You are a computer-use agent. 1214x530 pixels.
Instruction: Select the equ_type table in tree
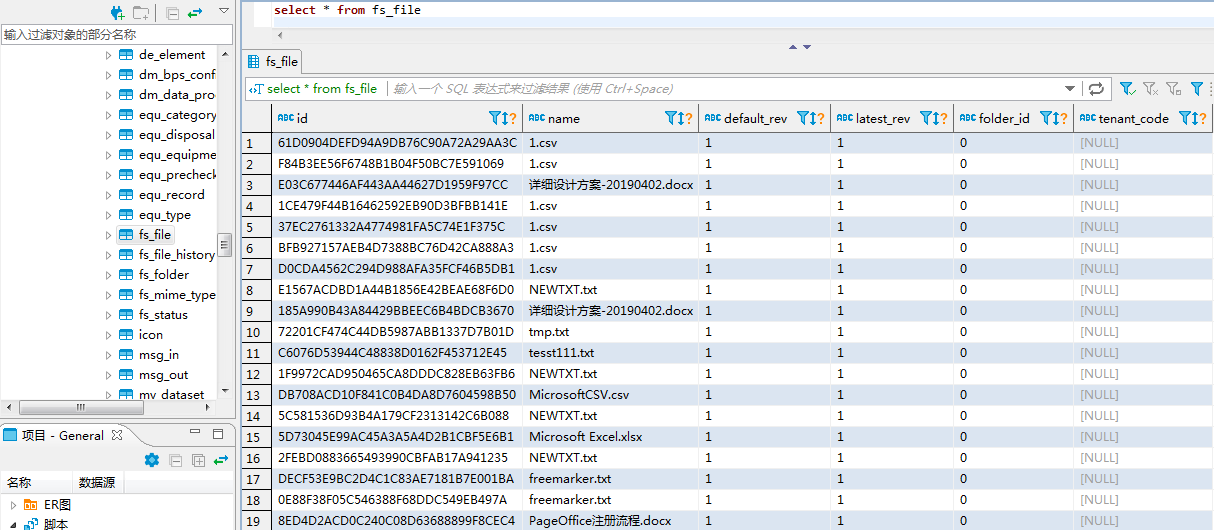coord(165,215)
